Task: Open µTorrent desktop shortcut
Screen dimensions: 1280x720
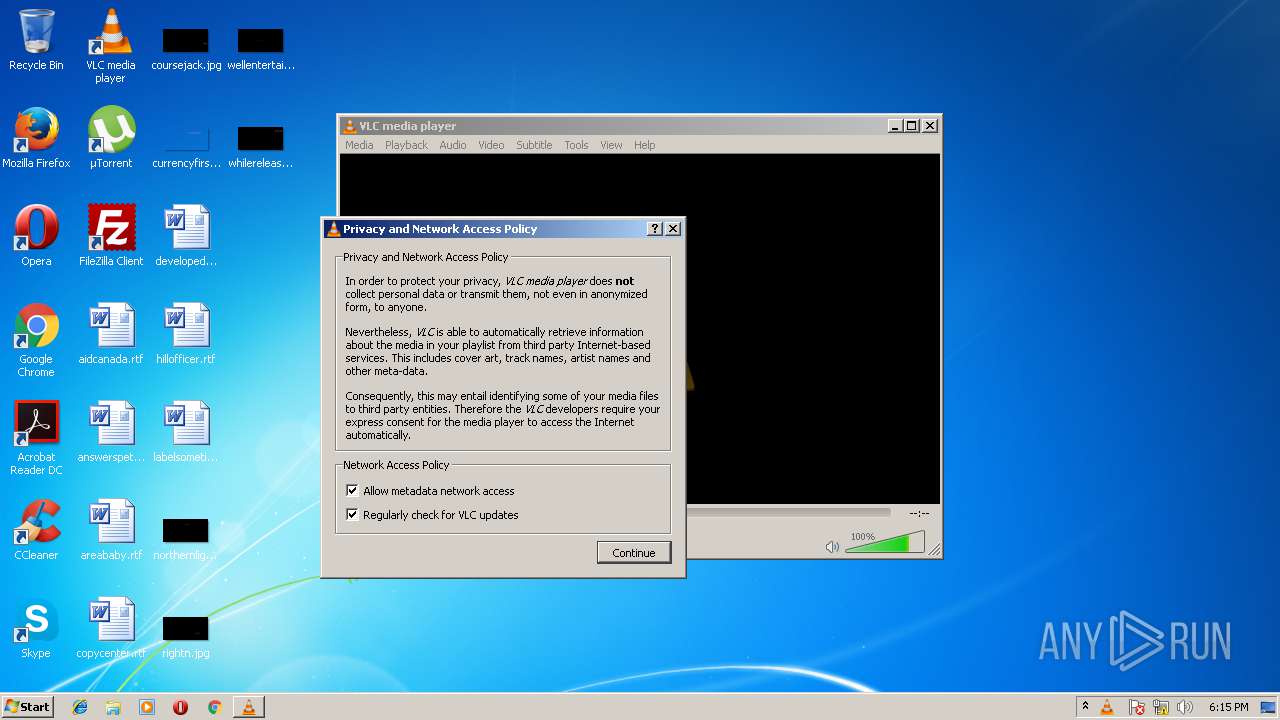Action: [110, 138]
